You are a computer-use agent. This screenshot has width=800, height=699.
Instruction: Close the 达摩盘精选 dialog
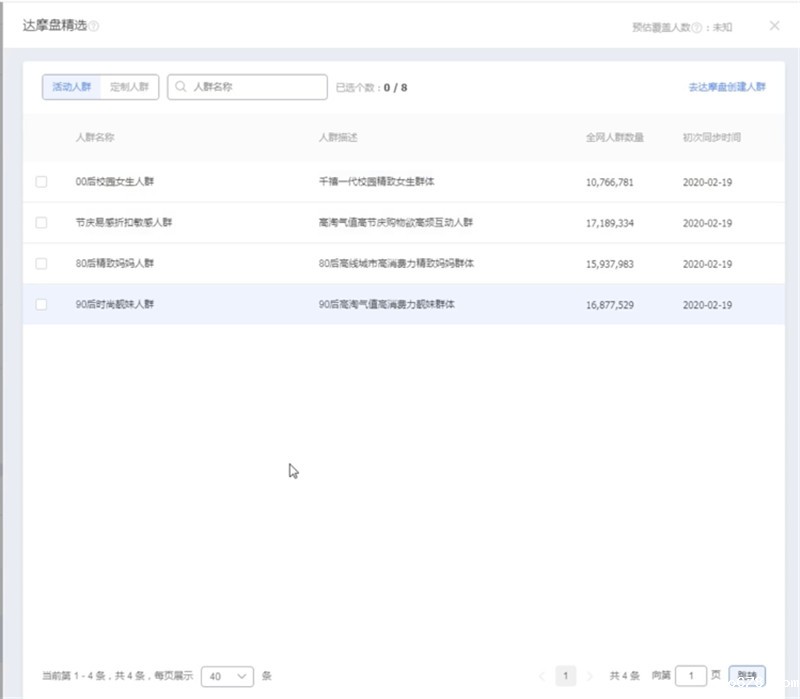775,27
